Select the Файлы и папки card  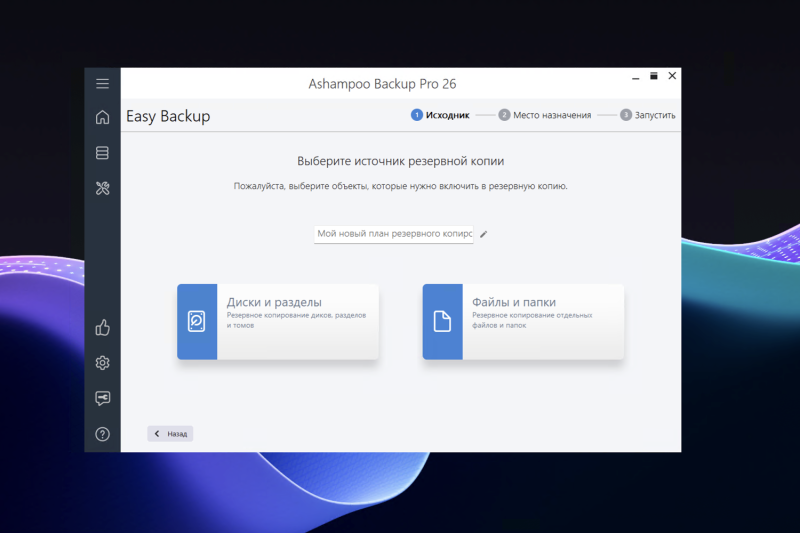pos(523,322)
